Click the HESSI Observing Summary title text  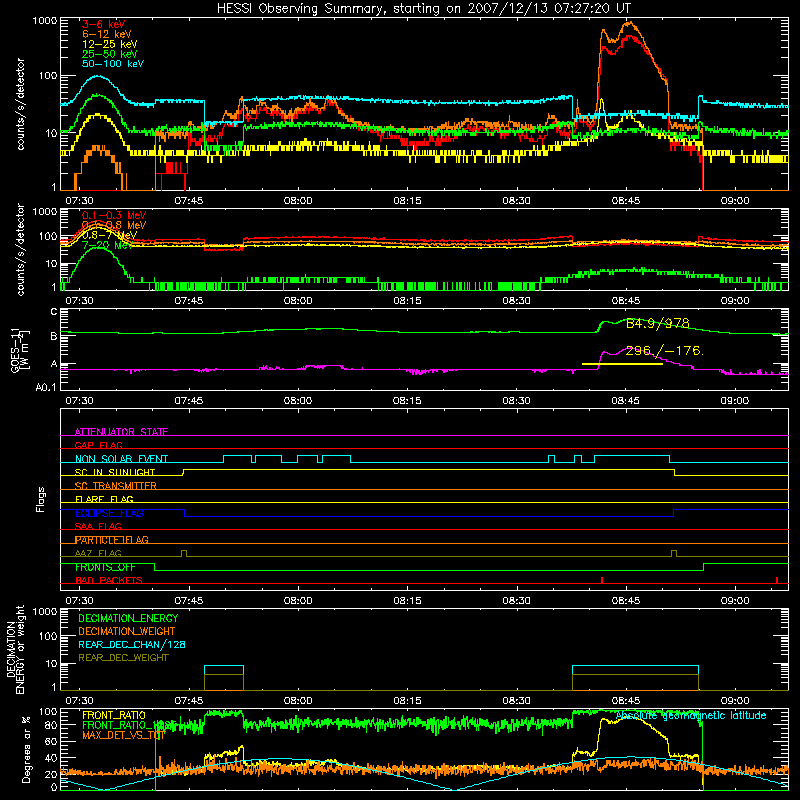424,8
